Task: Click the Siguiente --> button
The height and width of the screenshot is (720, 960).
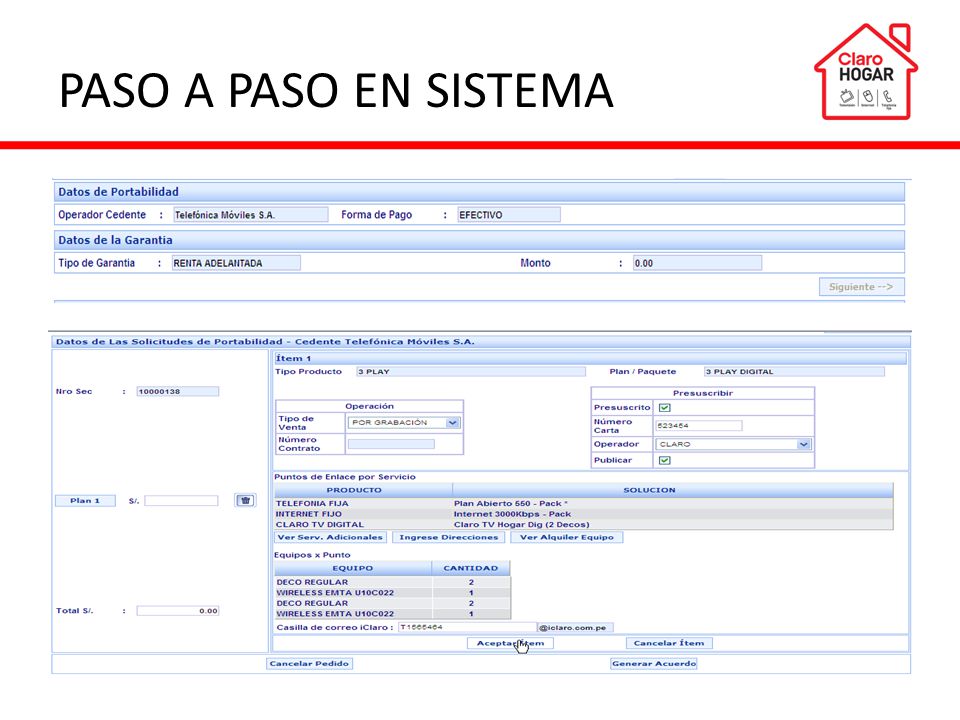Action: pyautogui.click(x=861, y=287)
